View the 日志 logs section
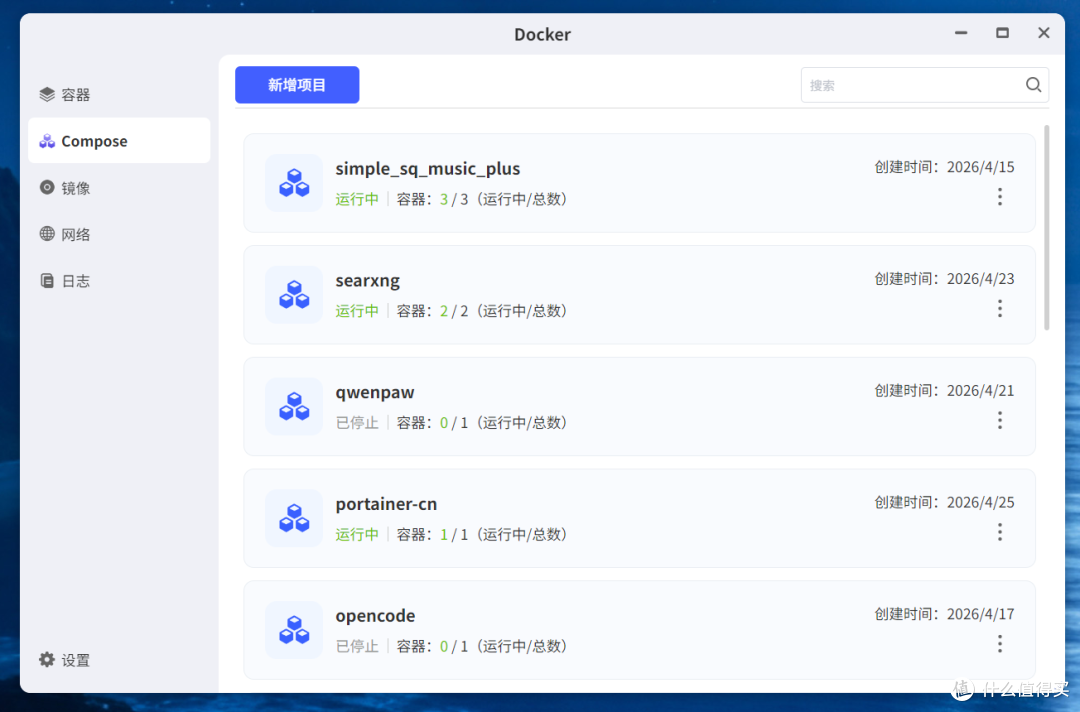 click(119, 281)
